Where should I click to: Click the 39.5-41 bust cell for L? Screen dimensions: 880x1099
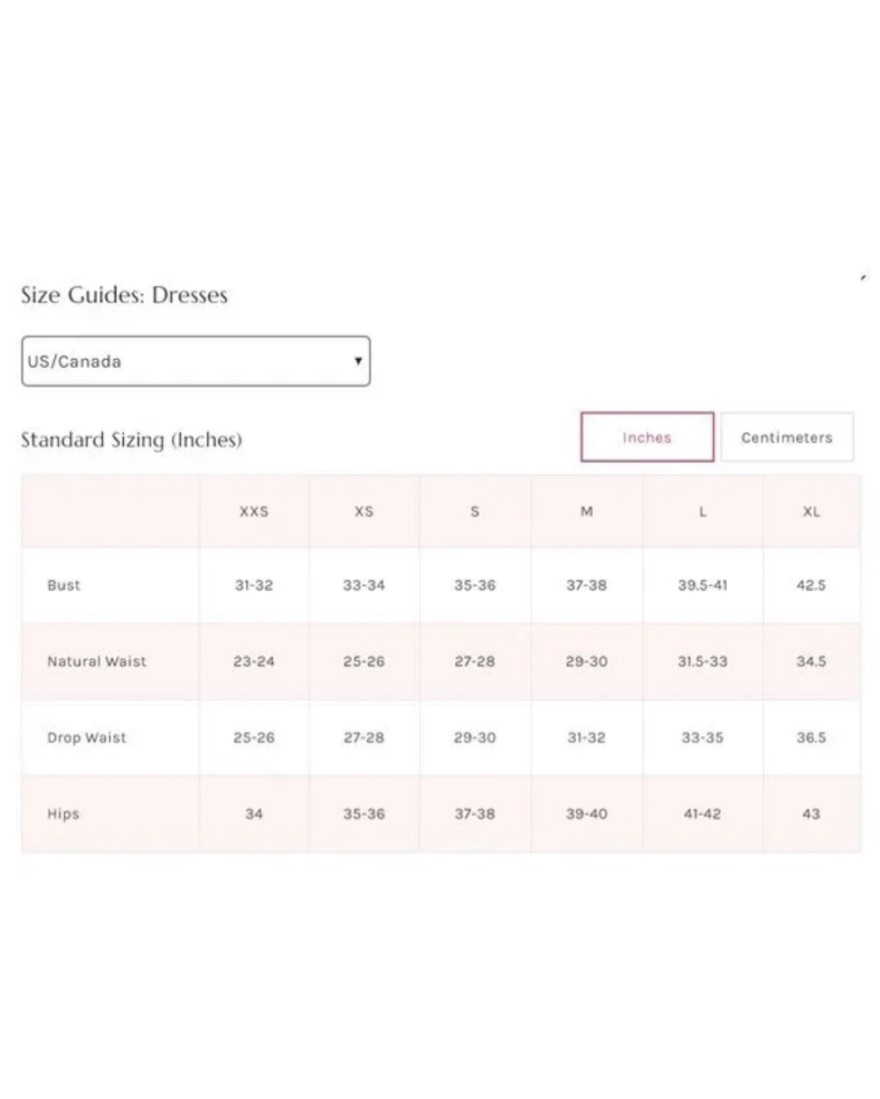click(703, 585)
